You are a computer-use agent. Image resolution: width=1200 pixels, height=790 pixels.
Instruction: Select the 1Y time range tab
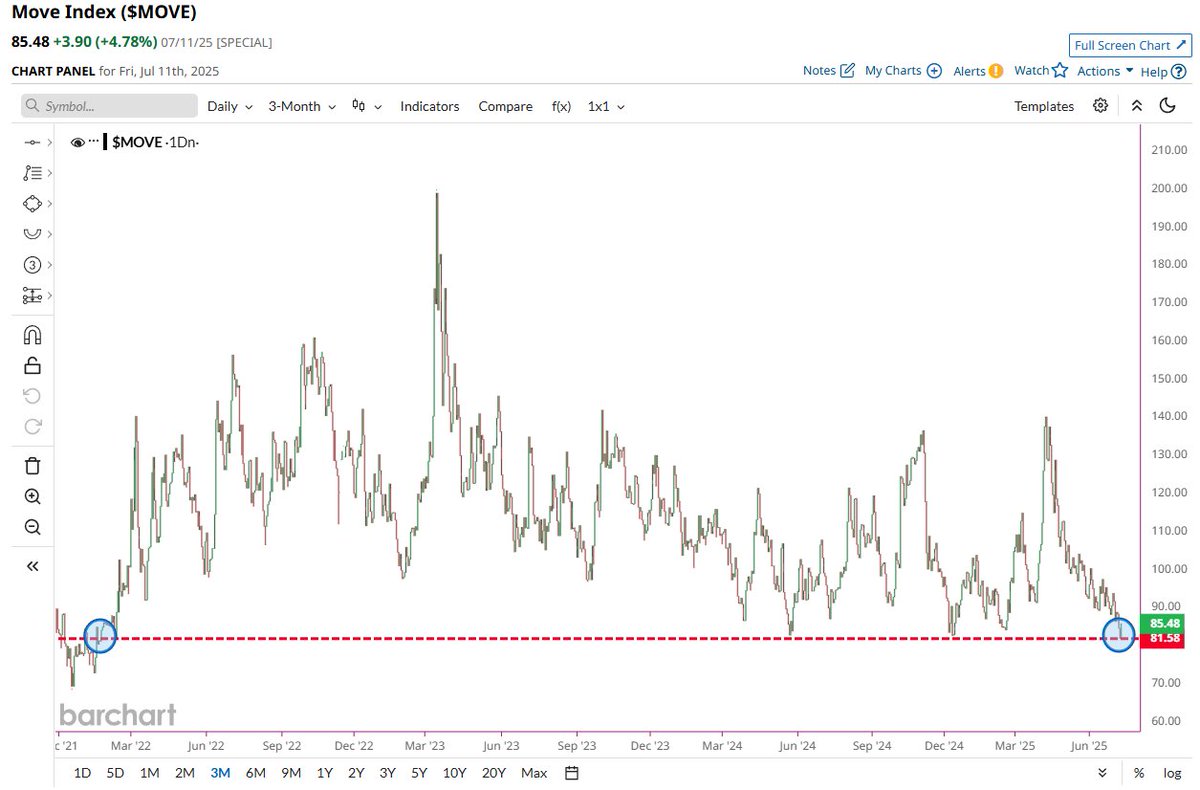click(x=324, y=773)
